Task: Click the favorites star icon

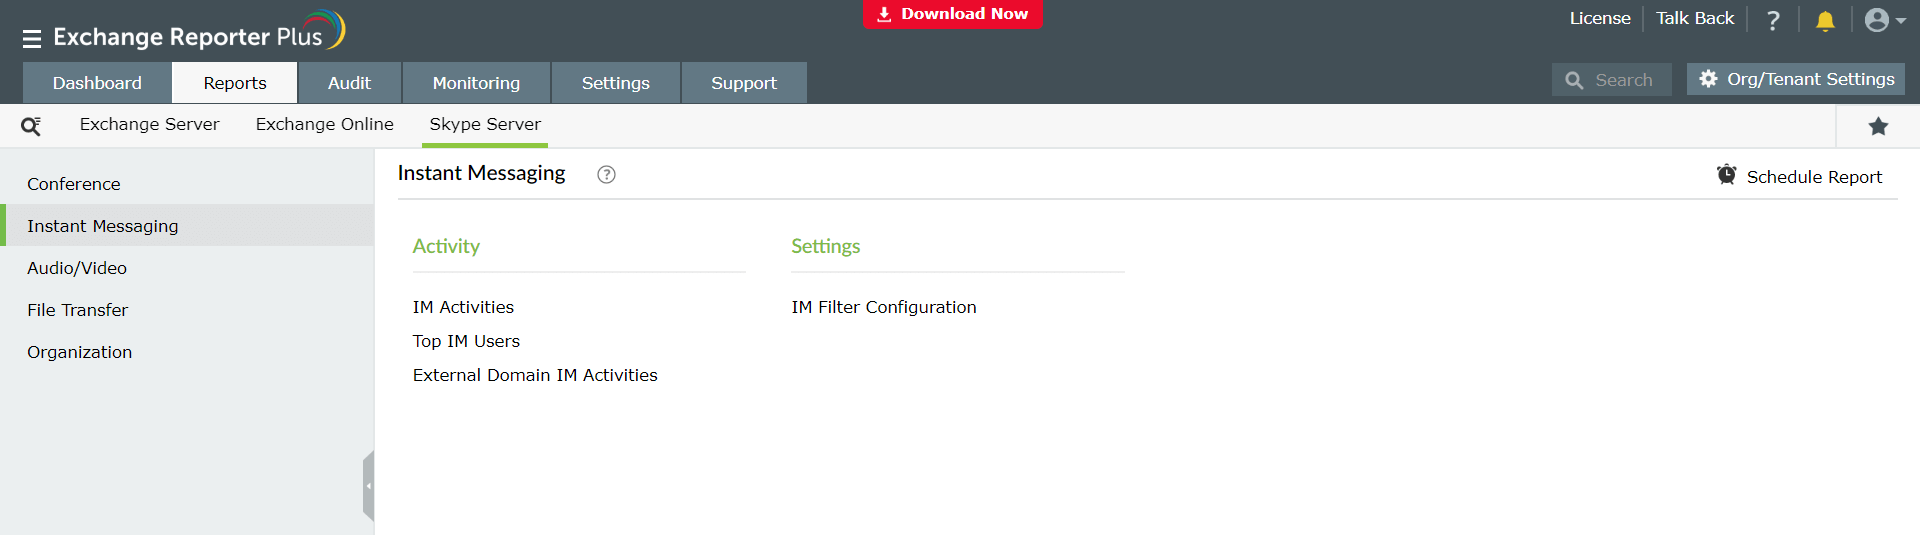Action: point(1878,126)
